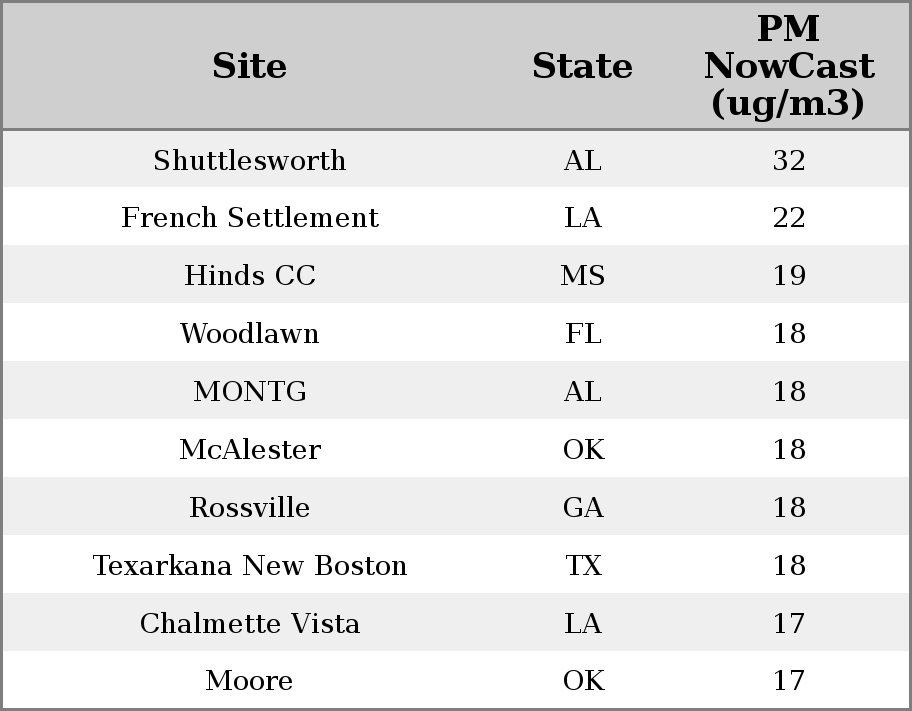Click the value 22 for French Settlement
The width and height of the screenshot is (912, 711).
point(789,218)
